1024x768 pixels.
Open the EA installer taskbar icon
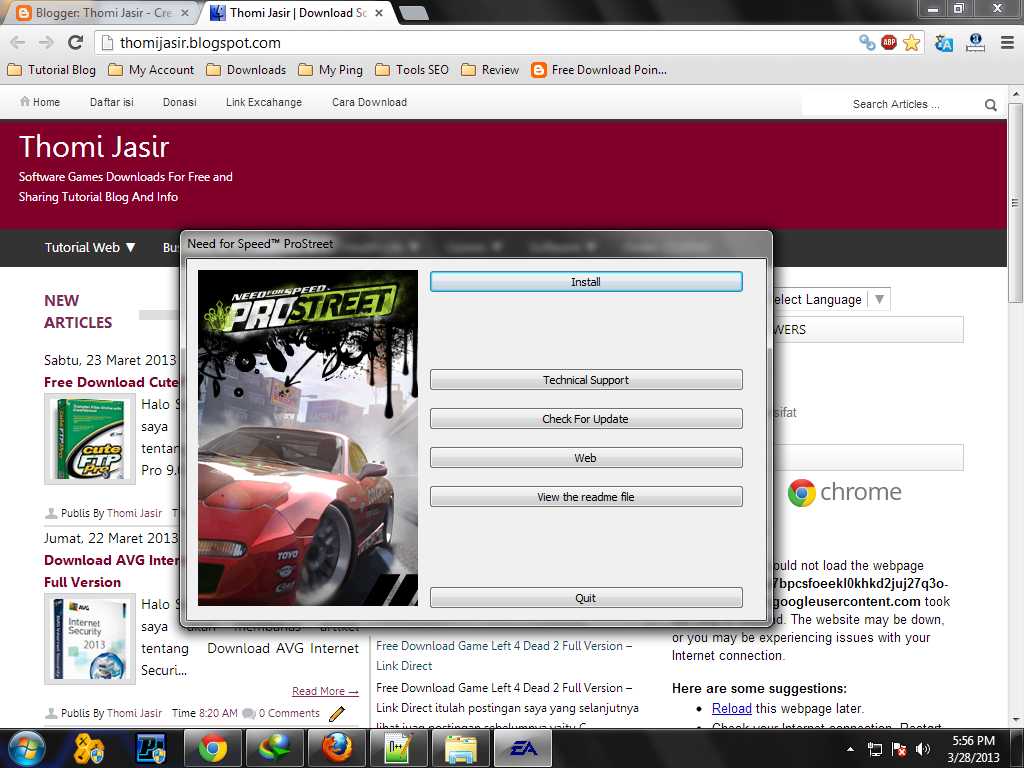[x=522, y=748]
